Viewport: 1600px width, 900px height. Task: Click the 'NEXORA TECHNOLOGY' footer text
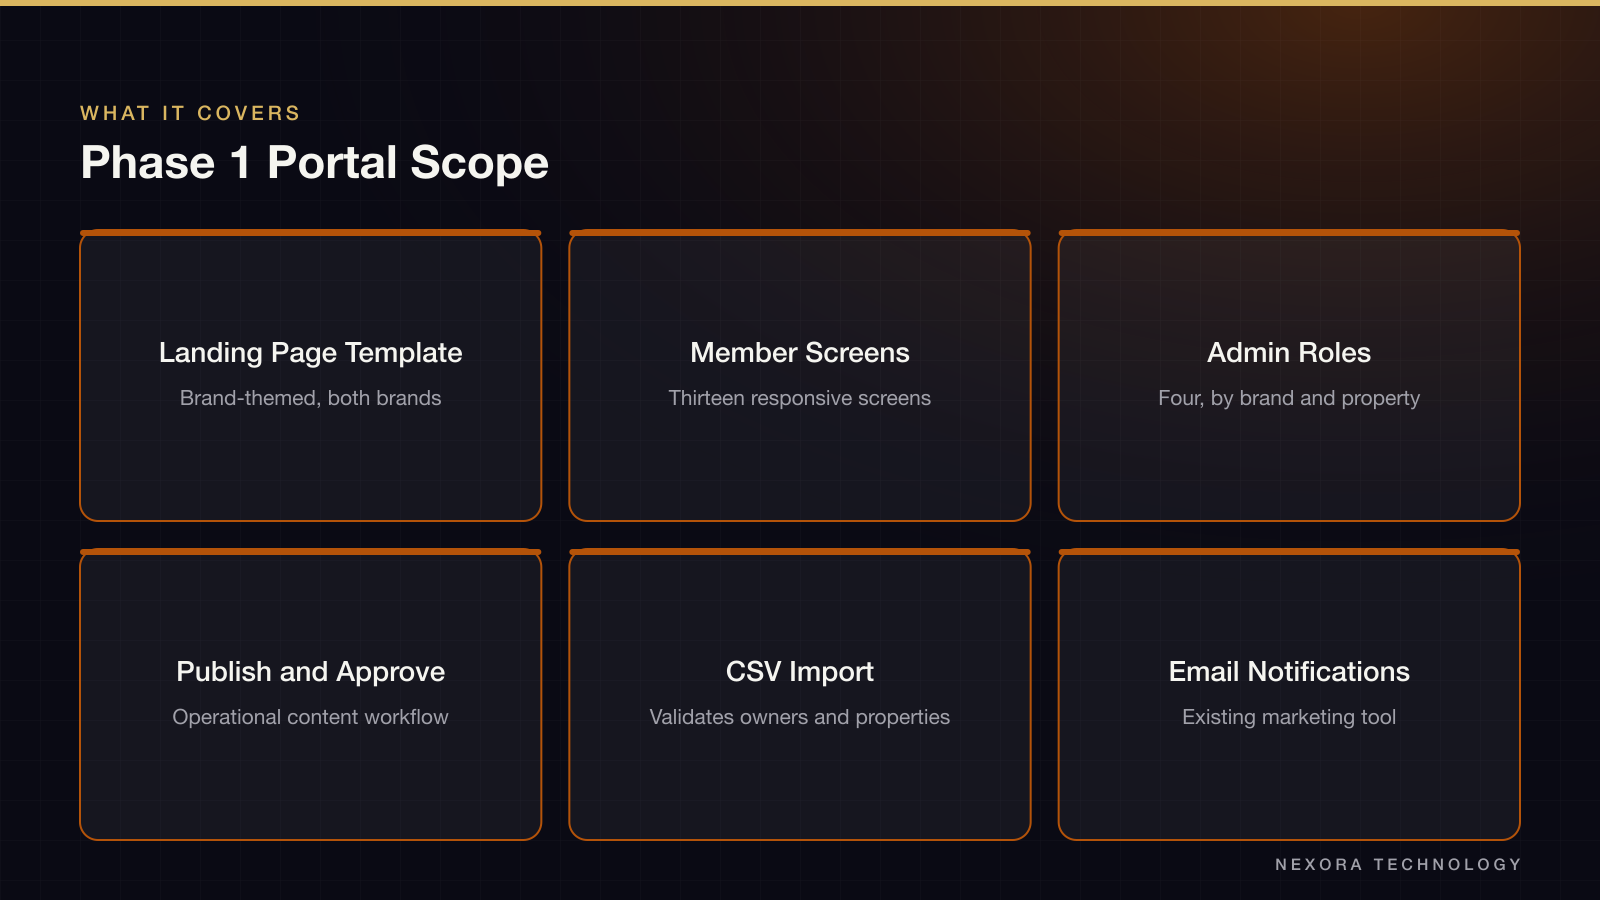click(x=1398, y=864)
